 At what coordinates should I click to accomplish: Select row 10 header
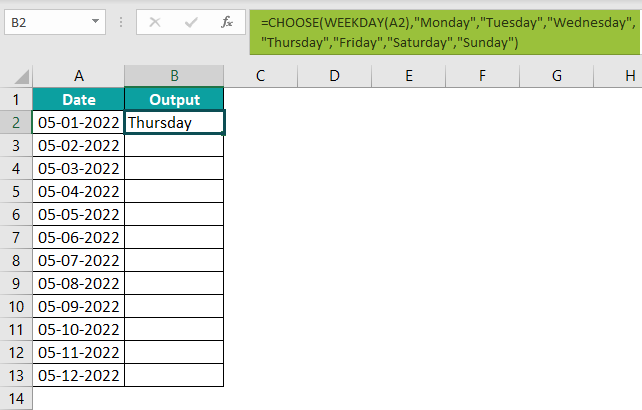point(16,306)
